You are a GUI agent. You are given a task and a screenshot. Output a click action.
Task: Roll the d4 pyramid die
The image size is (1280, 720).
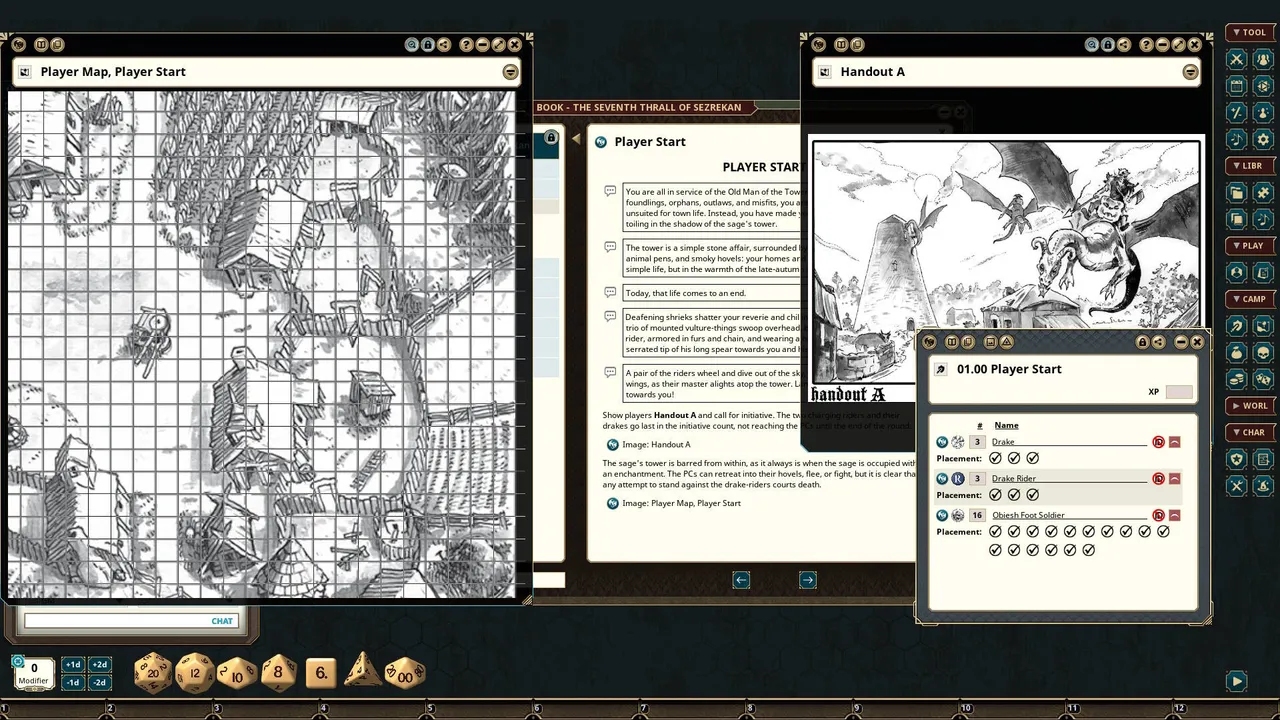(363, 670)
